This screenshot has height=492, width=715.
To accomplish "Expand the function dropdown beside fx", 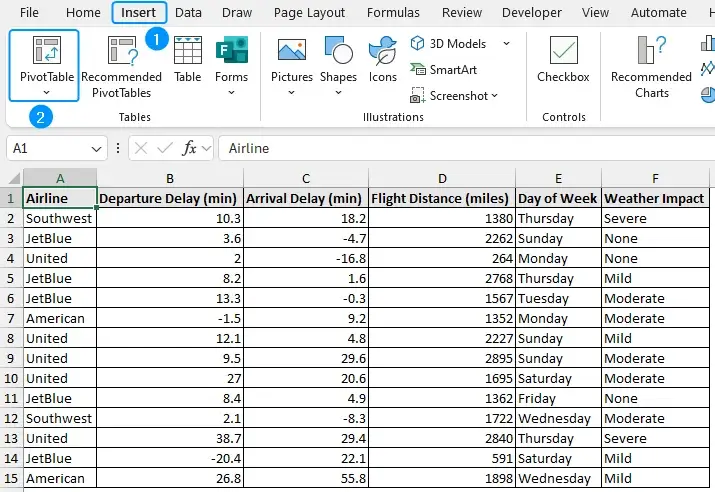I will click(x=207, y=148).
